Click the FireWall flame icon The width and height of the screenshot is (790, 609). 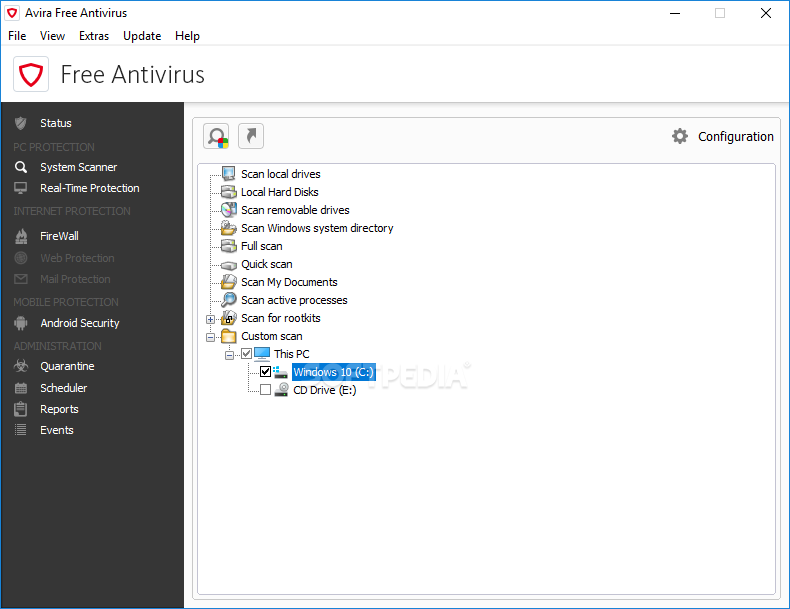pyautogui.click(x=21, y=236)
